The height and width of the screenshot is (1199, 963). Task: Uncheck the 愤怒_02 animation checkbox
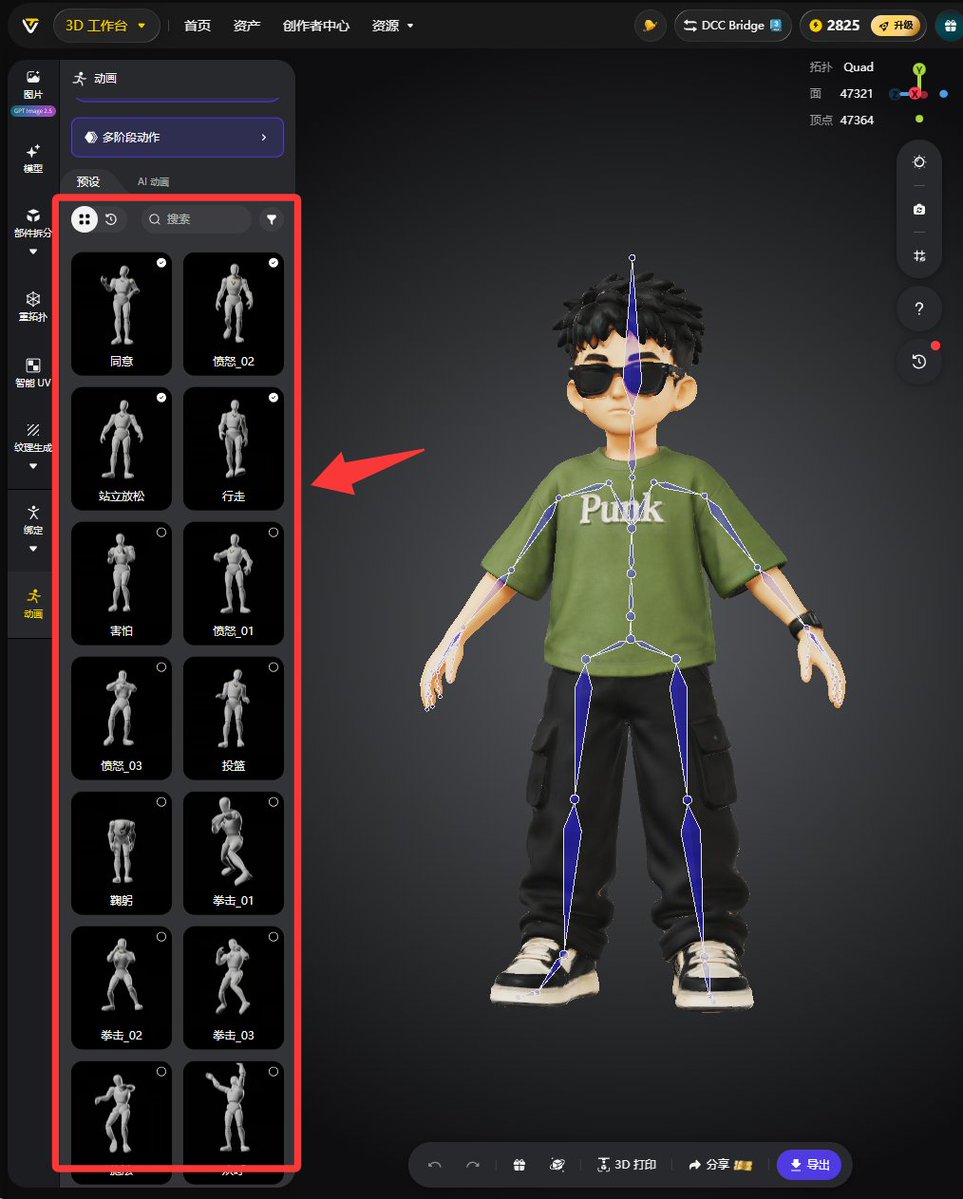tap(273, 262)
